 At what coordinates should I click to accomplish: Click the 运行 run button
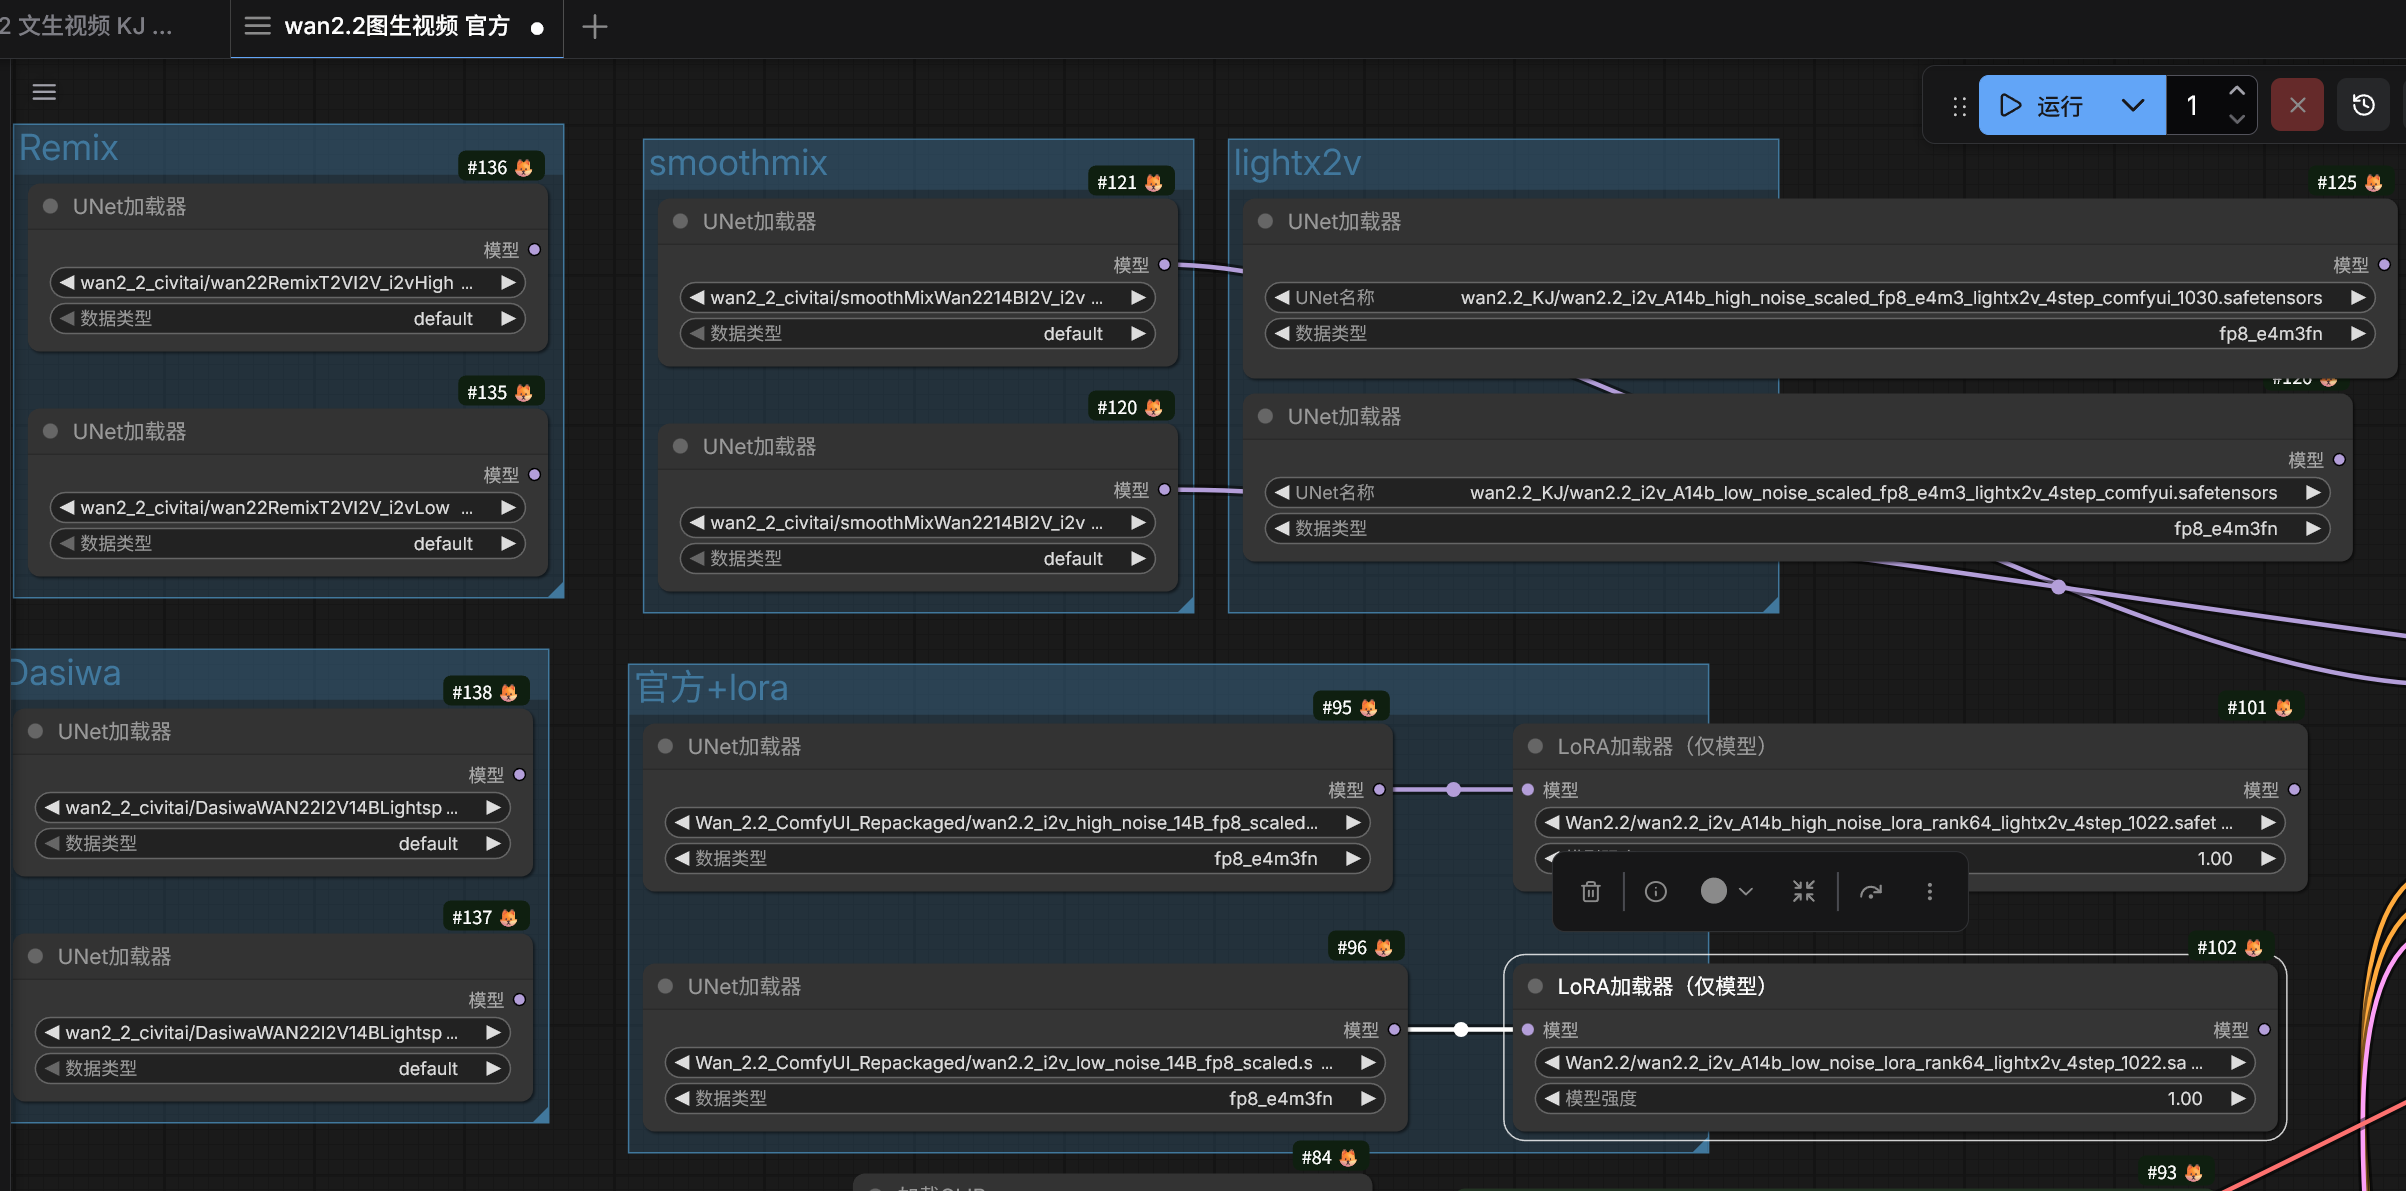[x=2043, y=105]
